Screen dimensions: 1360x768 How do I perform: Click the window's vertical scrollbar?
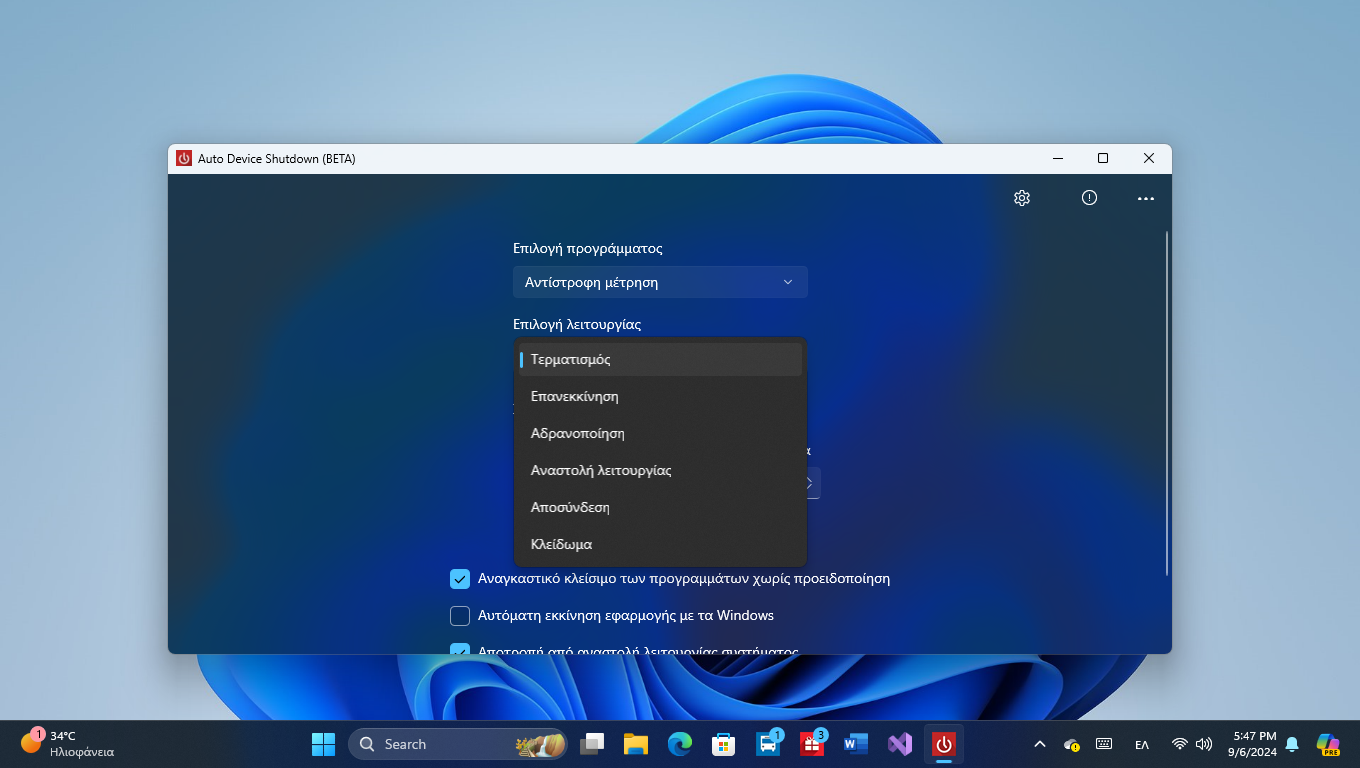tap(1166, 404)
